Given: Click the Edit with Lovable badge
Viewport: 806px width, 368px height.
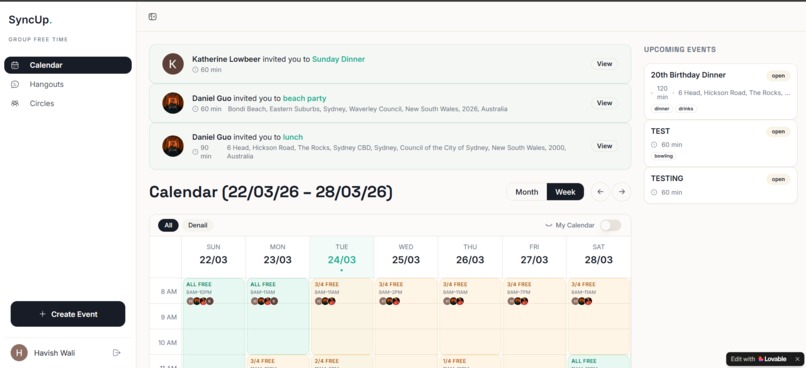Looking at the screenshot, I should (x=759, y=359).
